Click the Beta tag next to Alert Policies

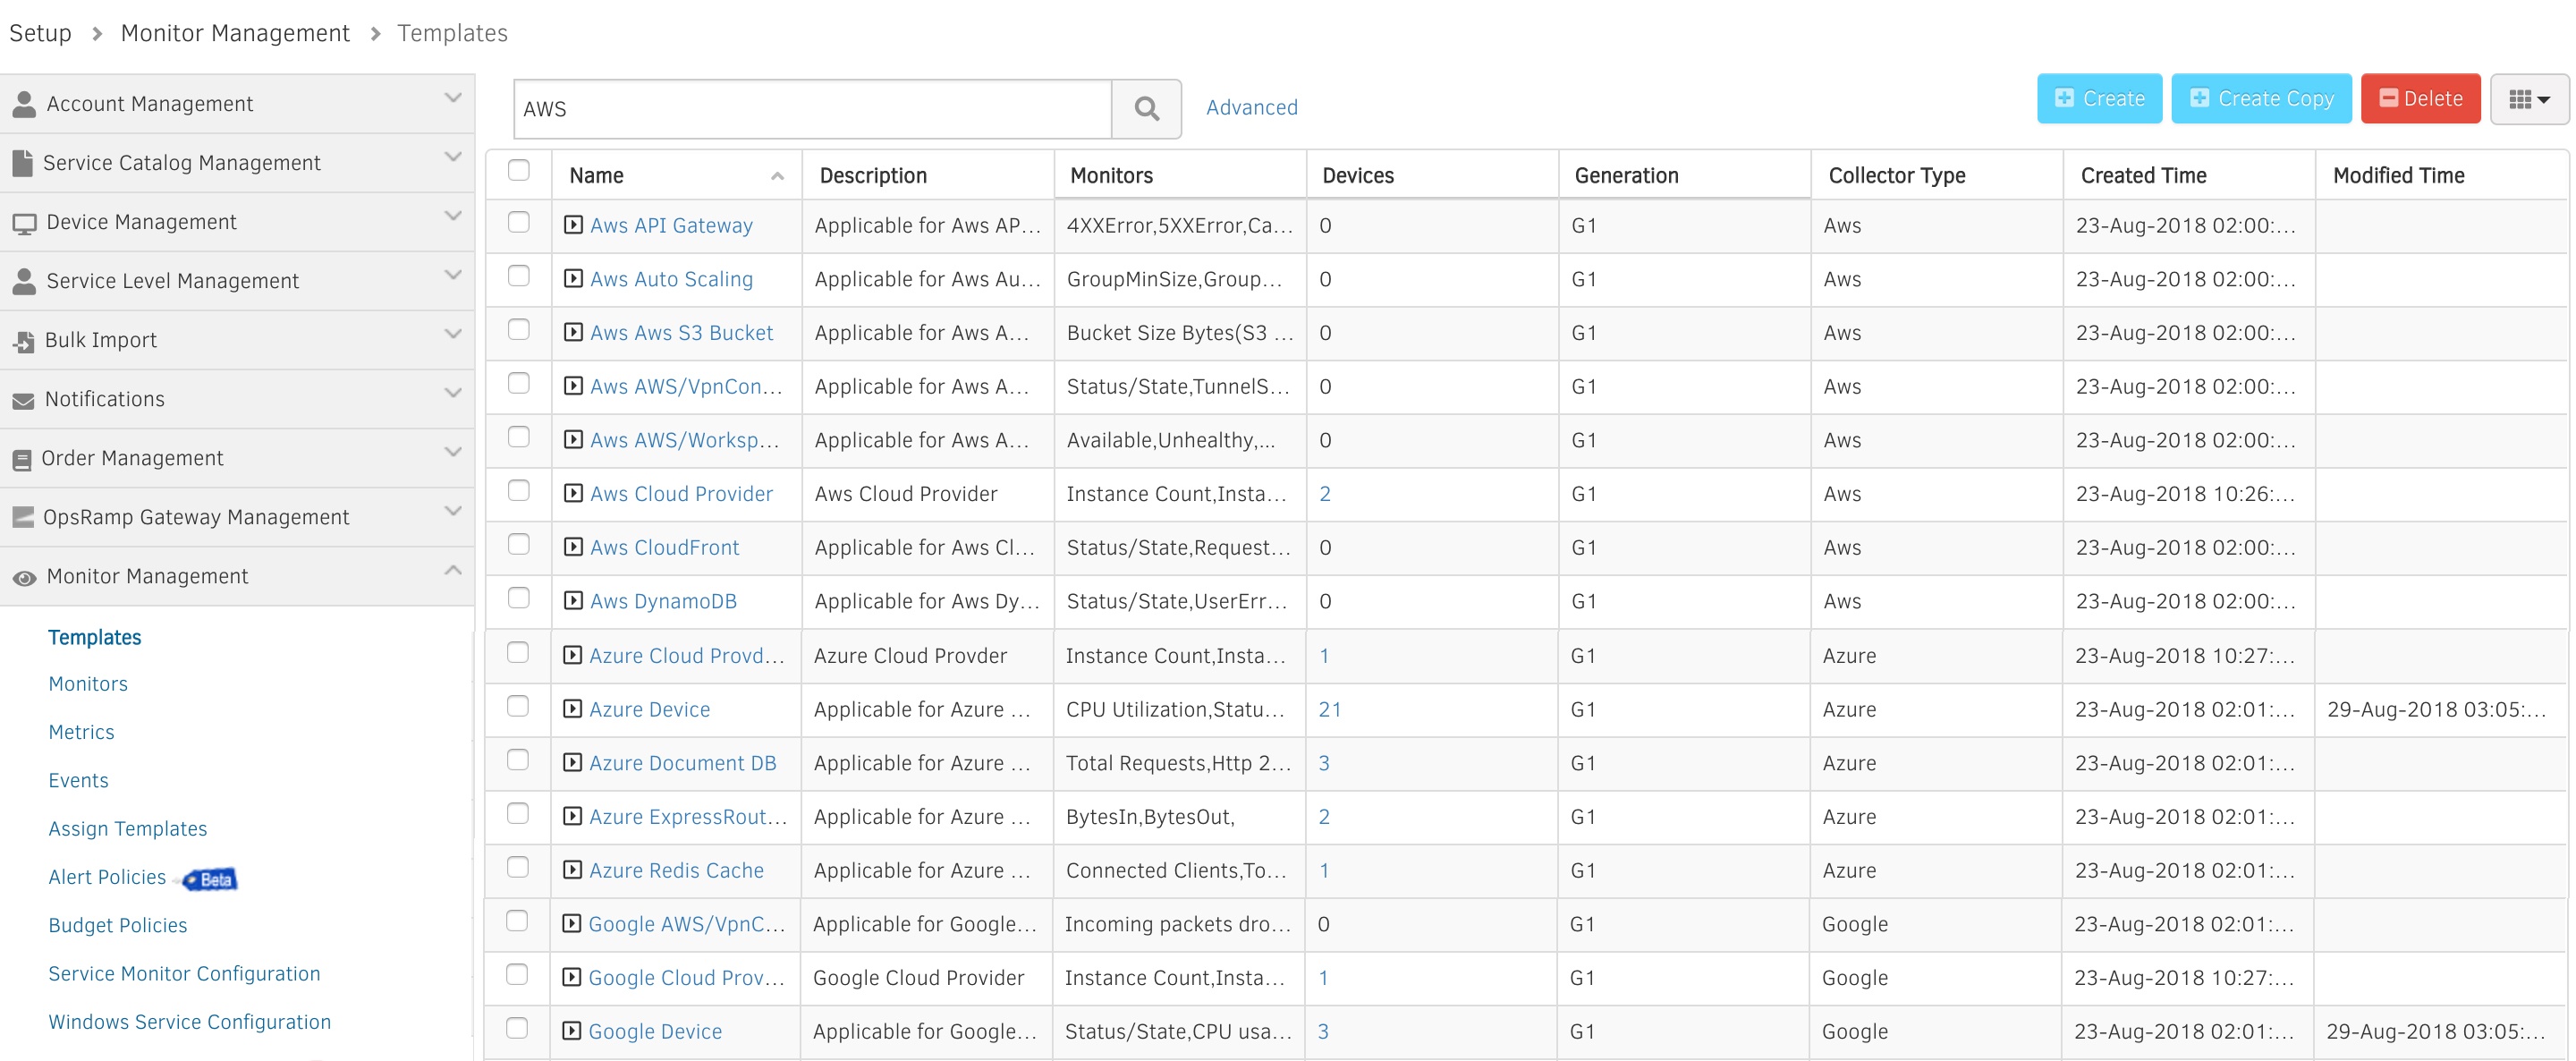tap(211, 879)
